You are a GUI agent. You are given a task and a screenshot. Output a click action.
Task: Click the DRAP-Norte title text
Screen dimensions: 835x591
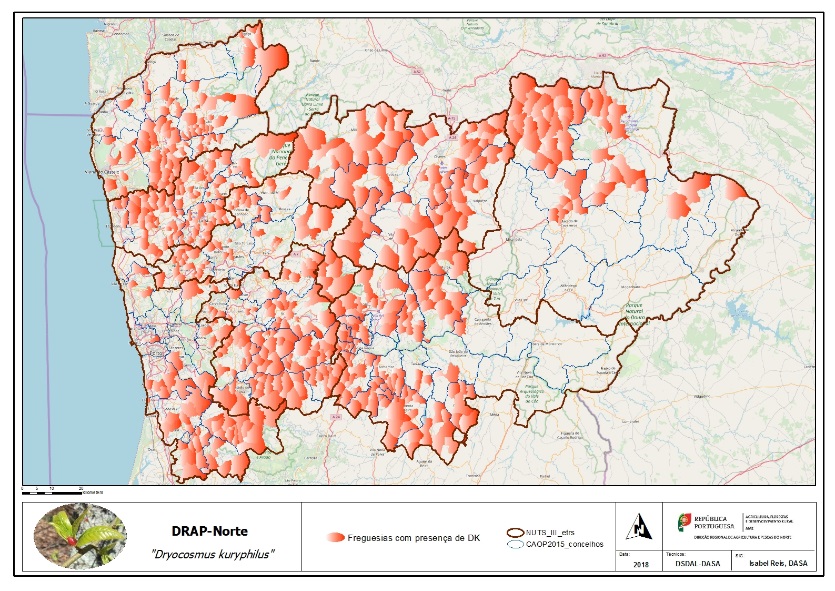point(209,531)
